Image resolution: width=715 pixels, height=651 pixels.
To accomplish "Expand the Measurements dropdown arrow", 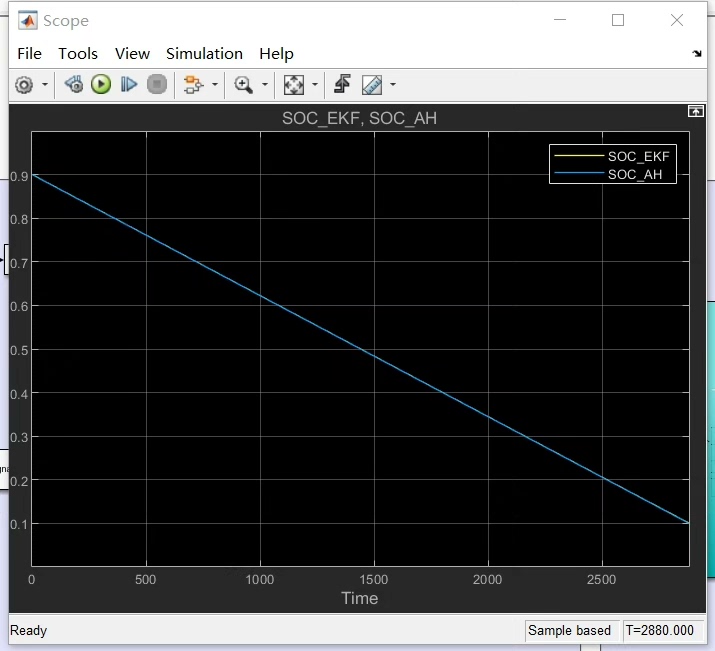I will (x=393, y=85).
